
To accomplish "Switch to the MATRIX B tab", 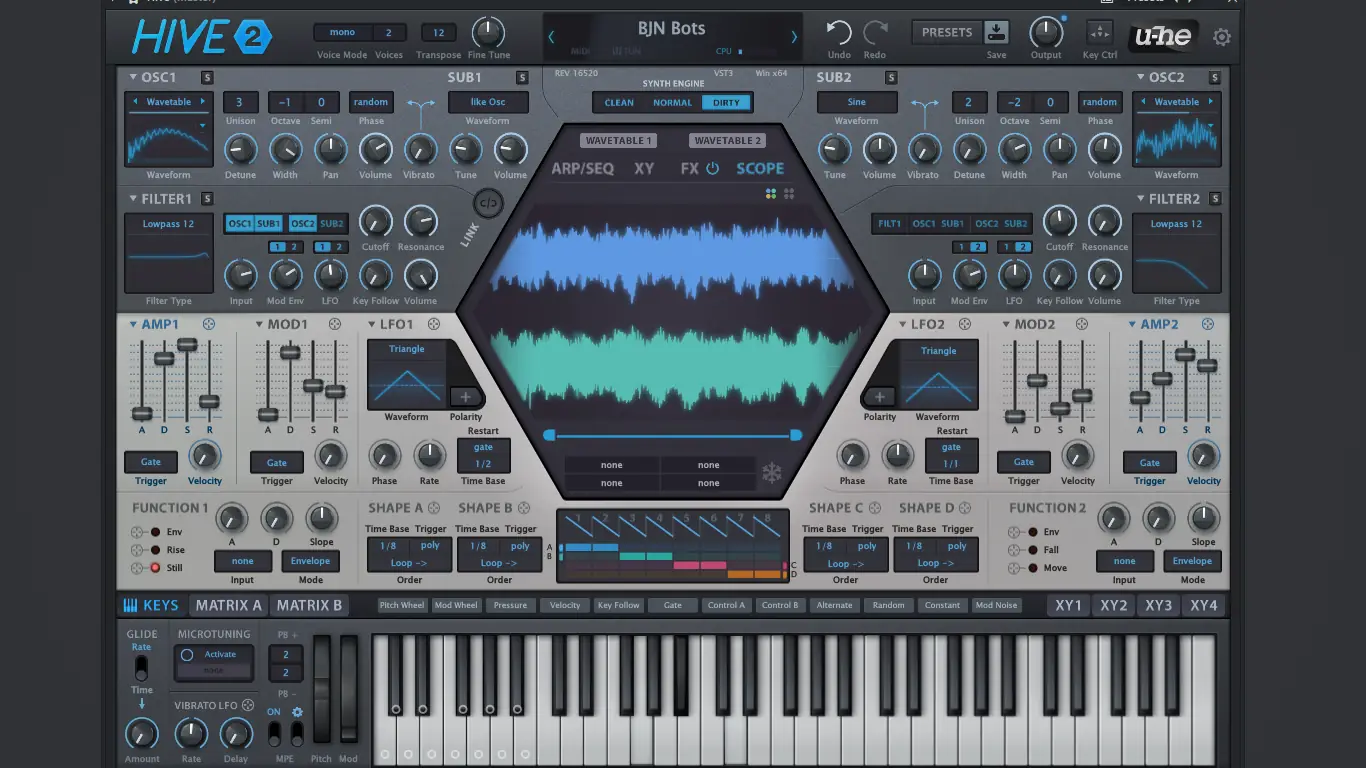I will [309, 605].
